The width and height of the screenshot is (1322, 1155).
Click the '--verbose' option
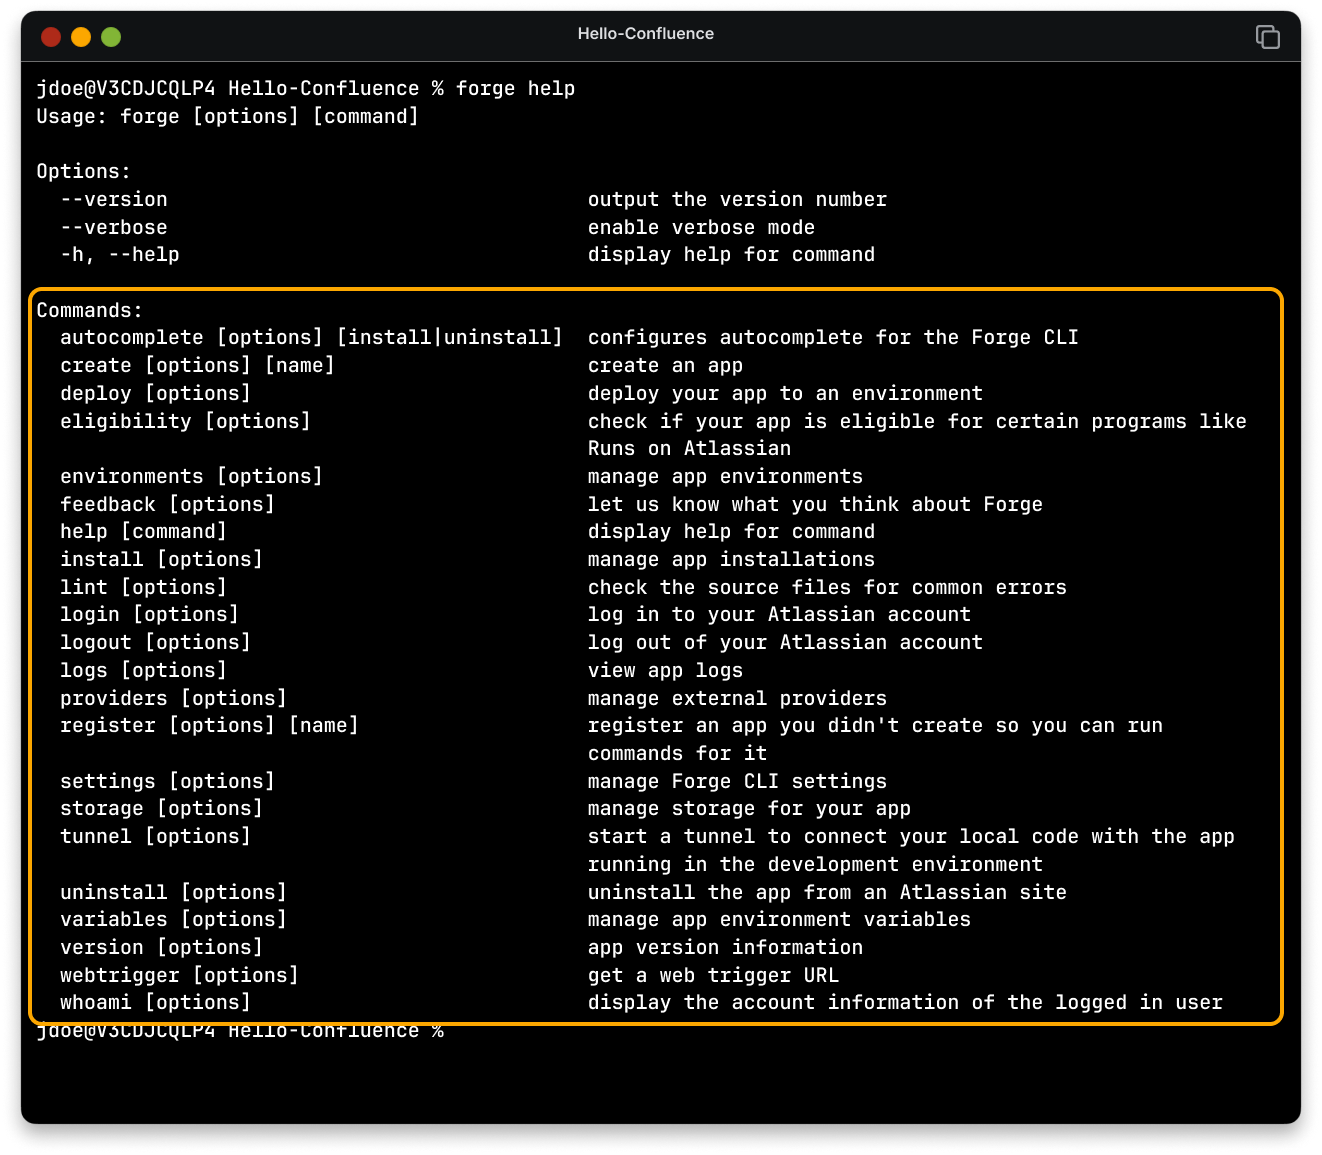tap(114, 227)
